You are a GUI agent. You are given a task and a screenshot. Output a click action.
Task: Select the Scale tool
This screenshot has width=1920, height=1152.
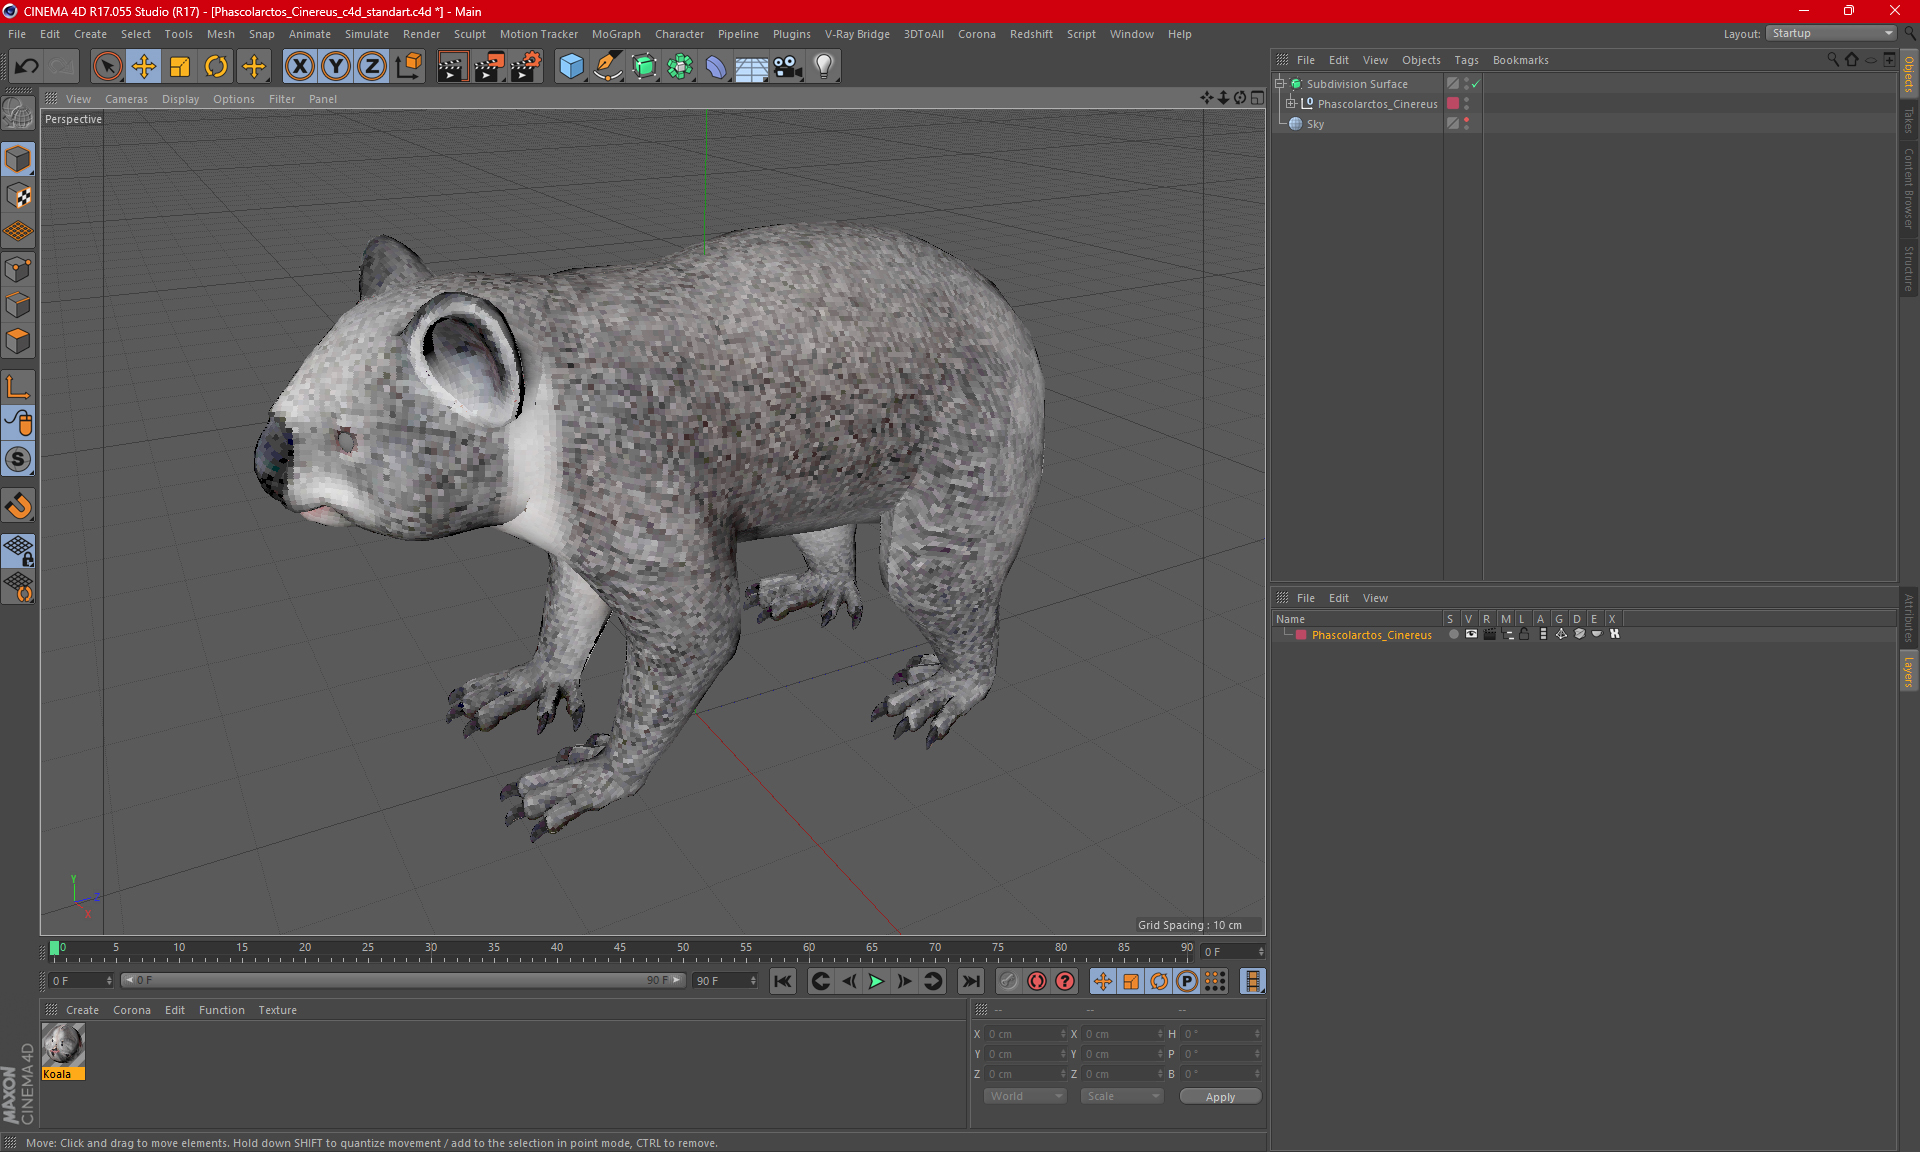(180, 67)
